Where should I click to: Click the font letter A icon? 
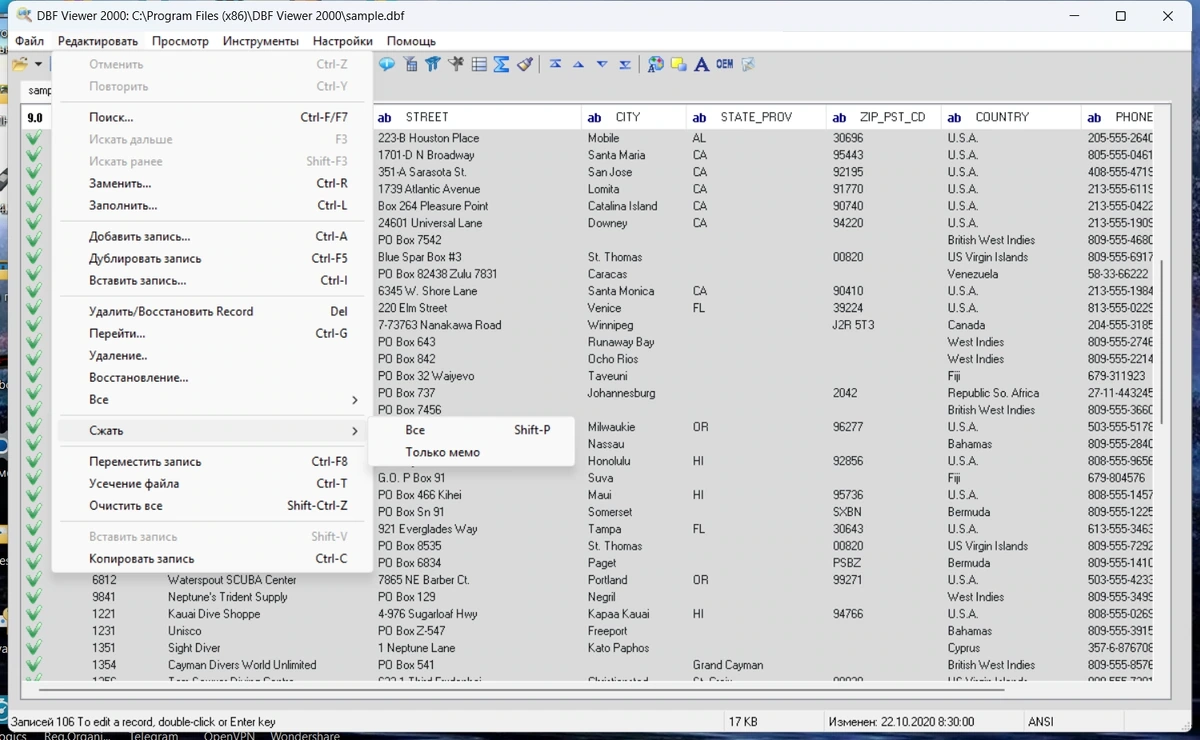coord(702,64)
